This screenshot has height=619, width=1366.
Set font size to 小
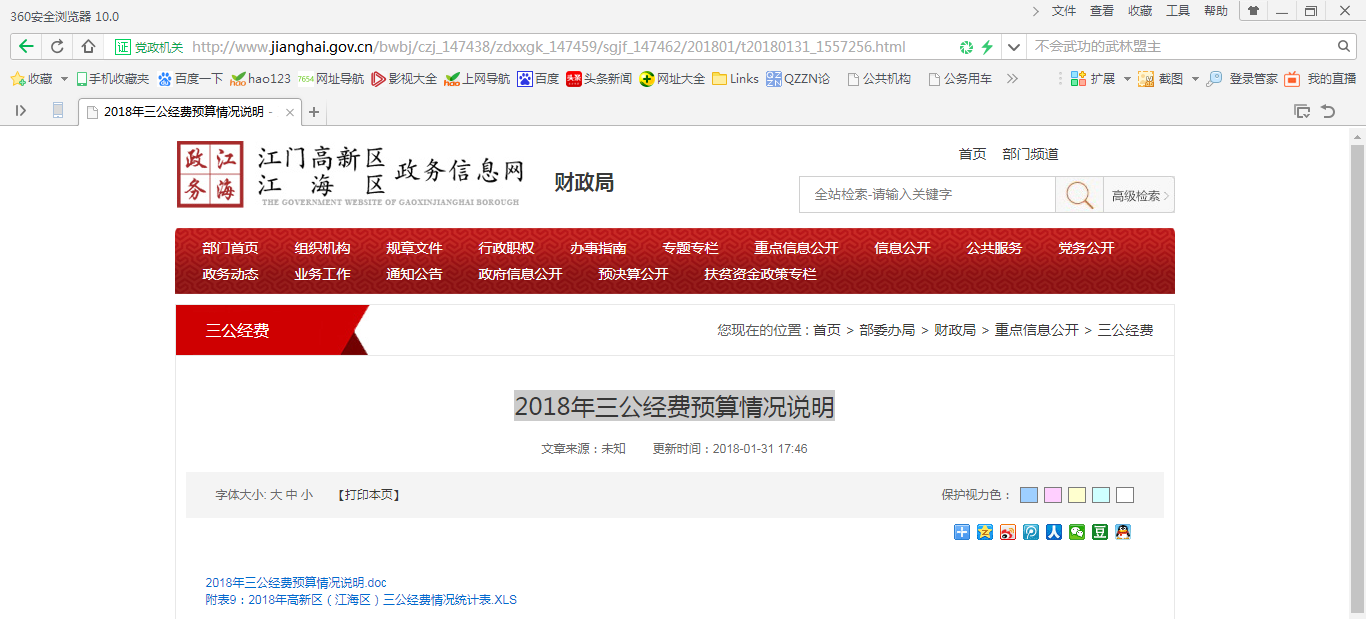coord(307,494)
